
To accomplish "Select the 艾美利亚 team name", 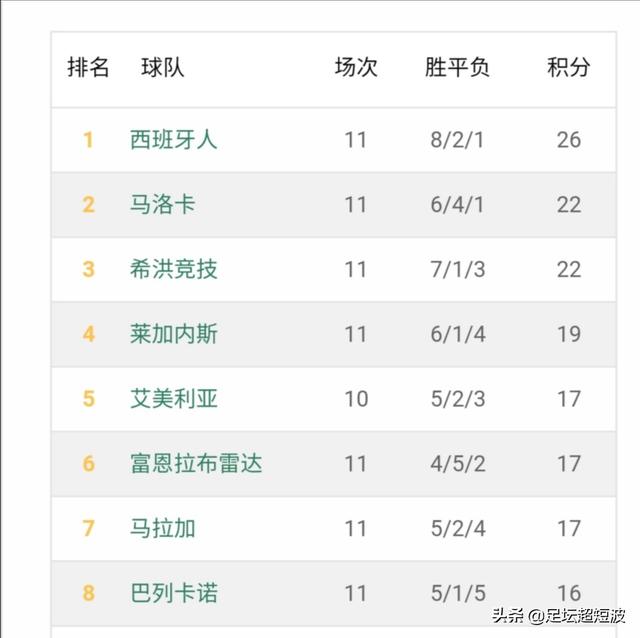I will point(173,398).
